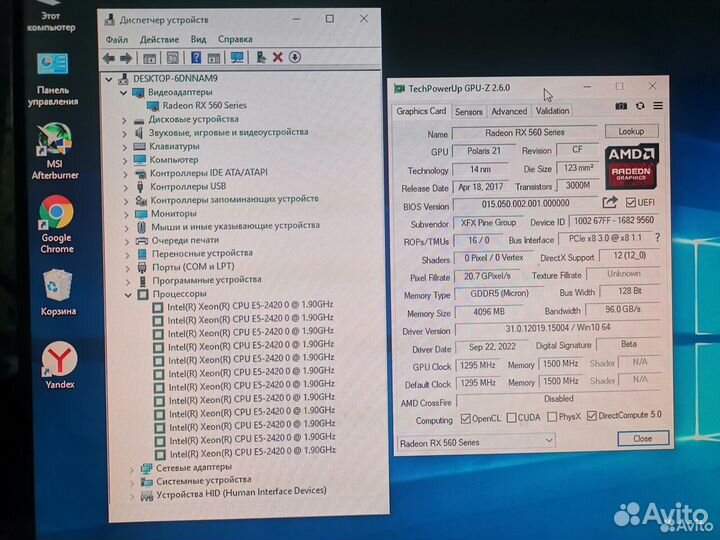Expand the Клавиатуры node
The width and height of the screenshot is (720, 540).
[124, 147]
